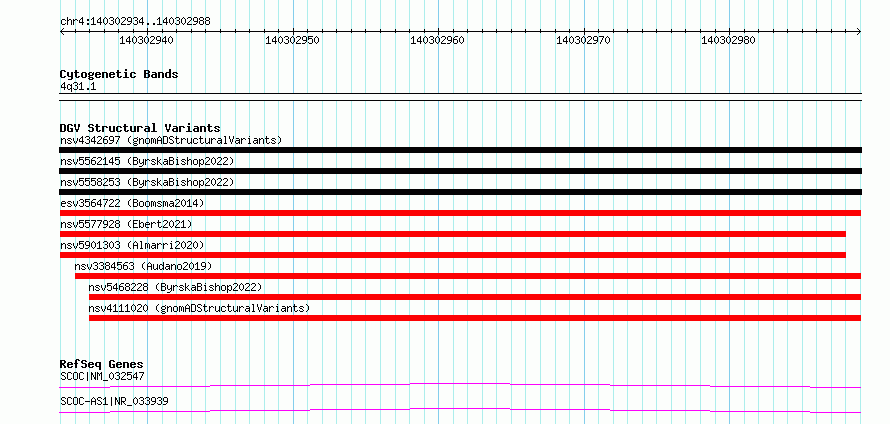Click the red bar under nsv5901303
This screenshot has height=424, width=890.
[x=453, y=255]
